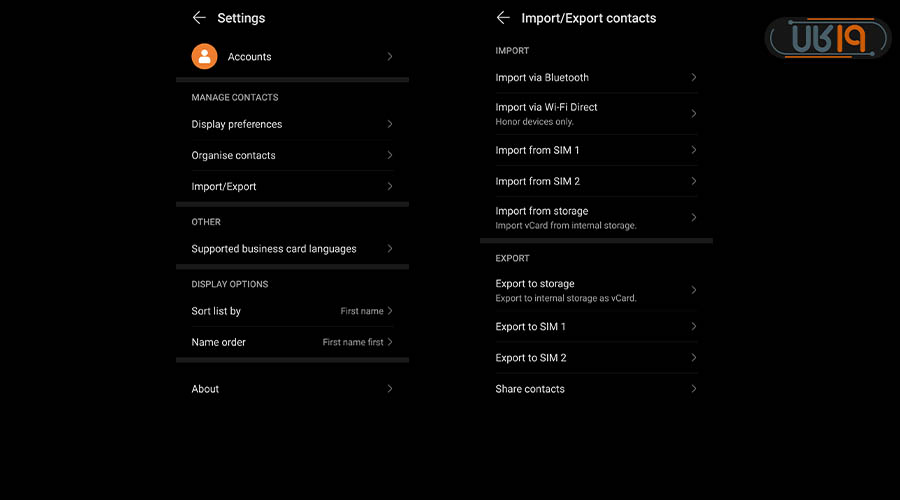Select Export to storage as vCard
The height and width of the screenshot is (500, 900).
566,290
